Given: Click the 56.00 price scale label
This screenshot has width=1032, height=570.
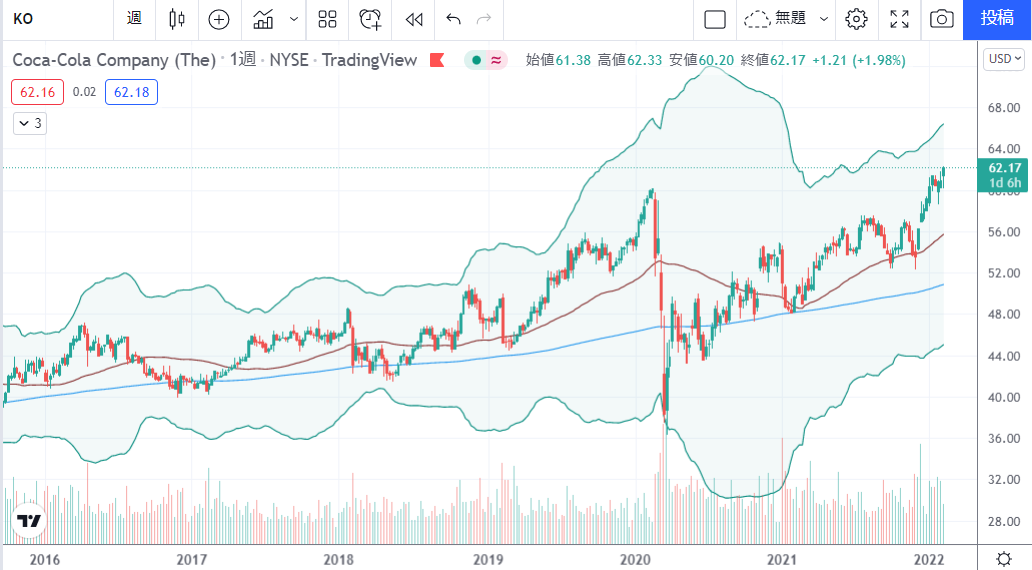Looking at the screenshot, I should pyautogui.click(x=1004, y=232).
